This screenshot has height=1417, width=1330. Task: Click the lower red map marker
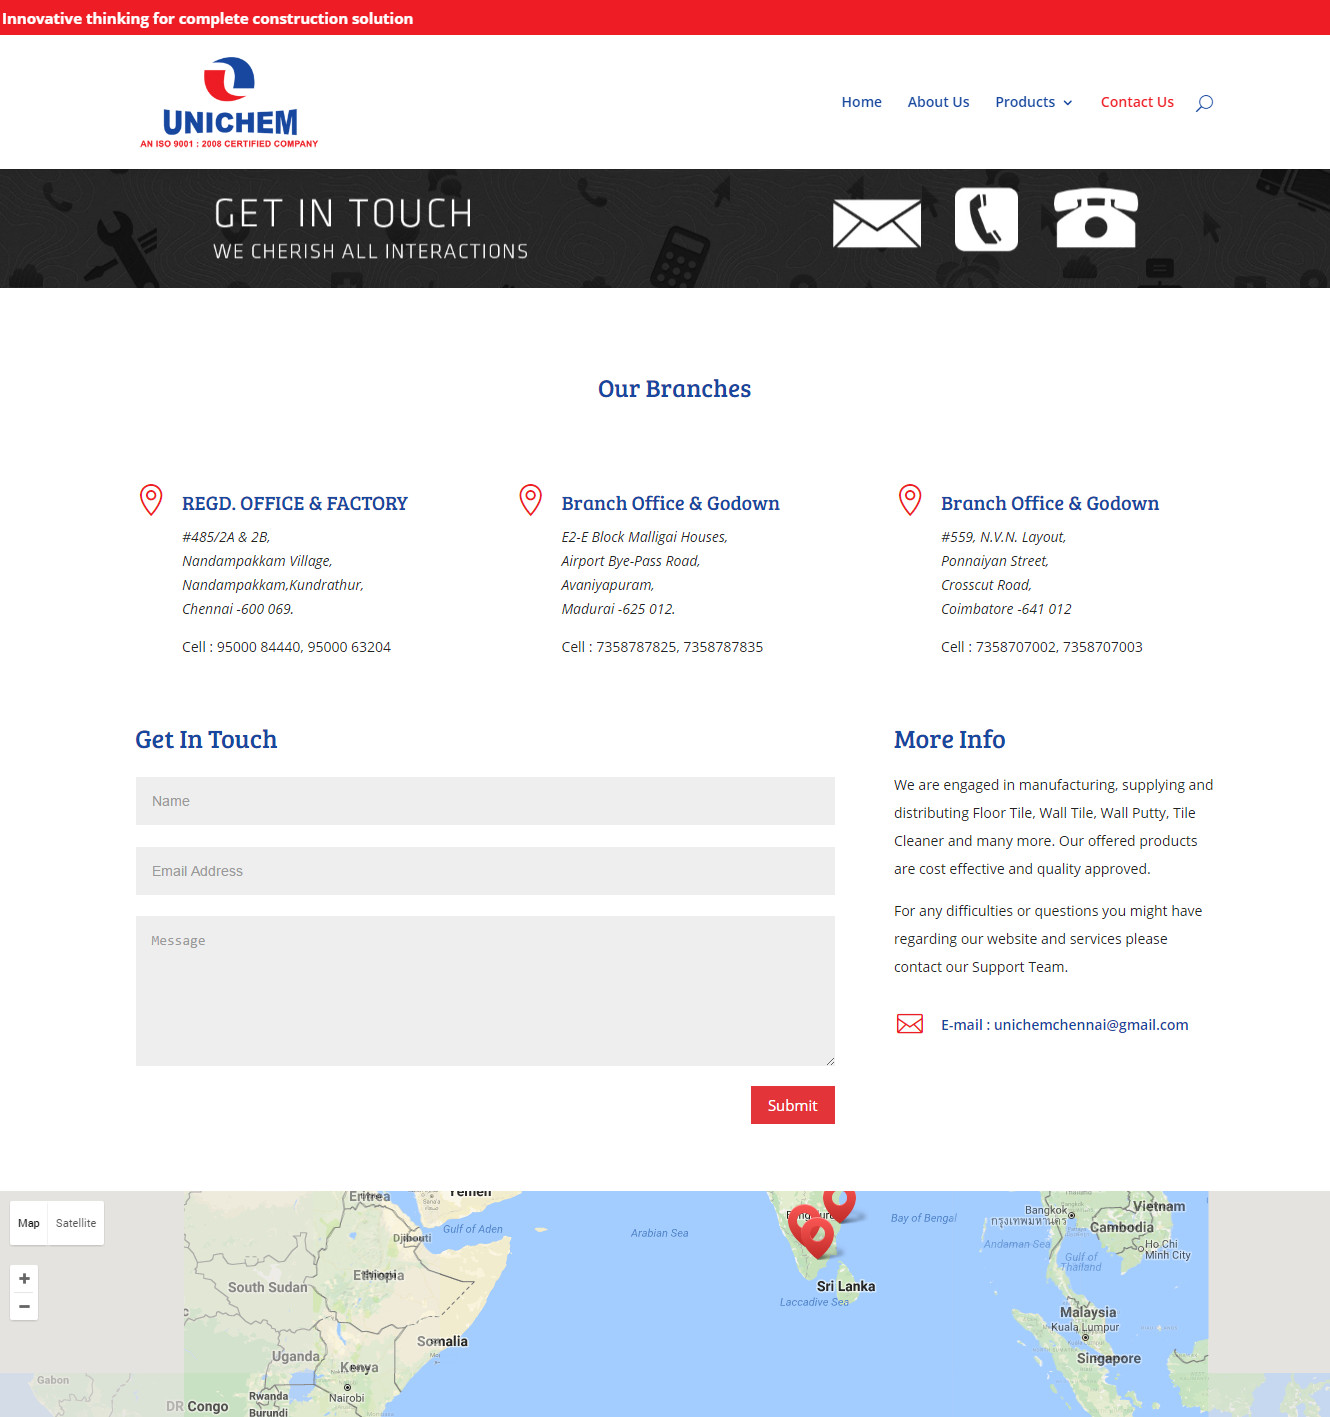pos(817,1238)
